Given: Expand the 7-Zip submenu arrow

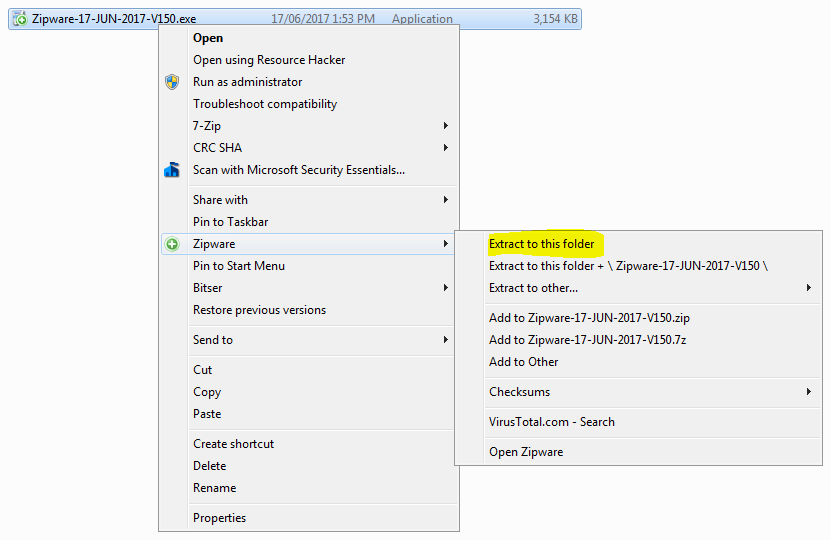Looking at the screenshot, I should pyautogui.click(x=446, y=126).
